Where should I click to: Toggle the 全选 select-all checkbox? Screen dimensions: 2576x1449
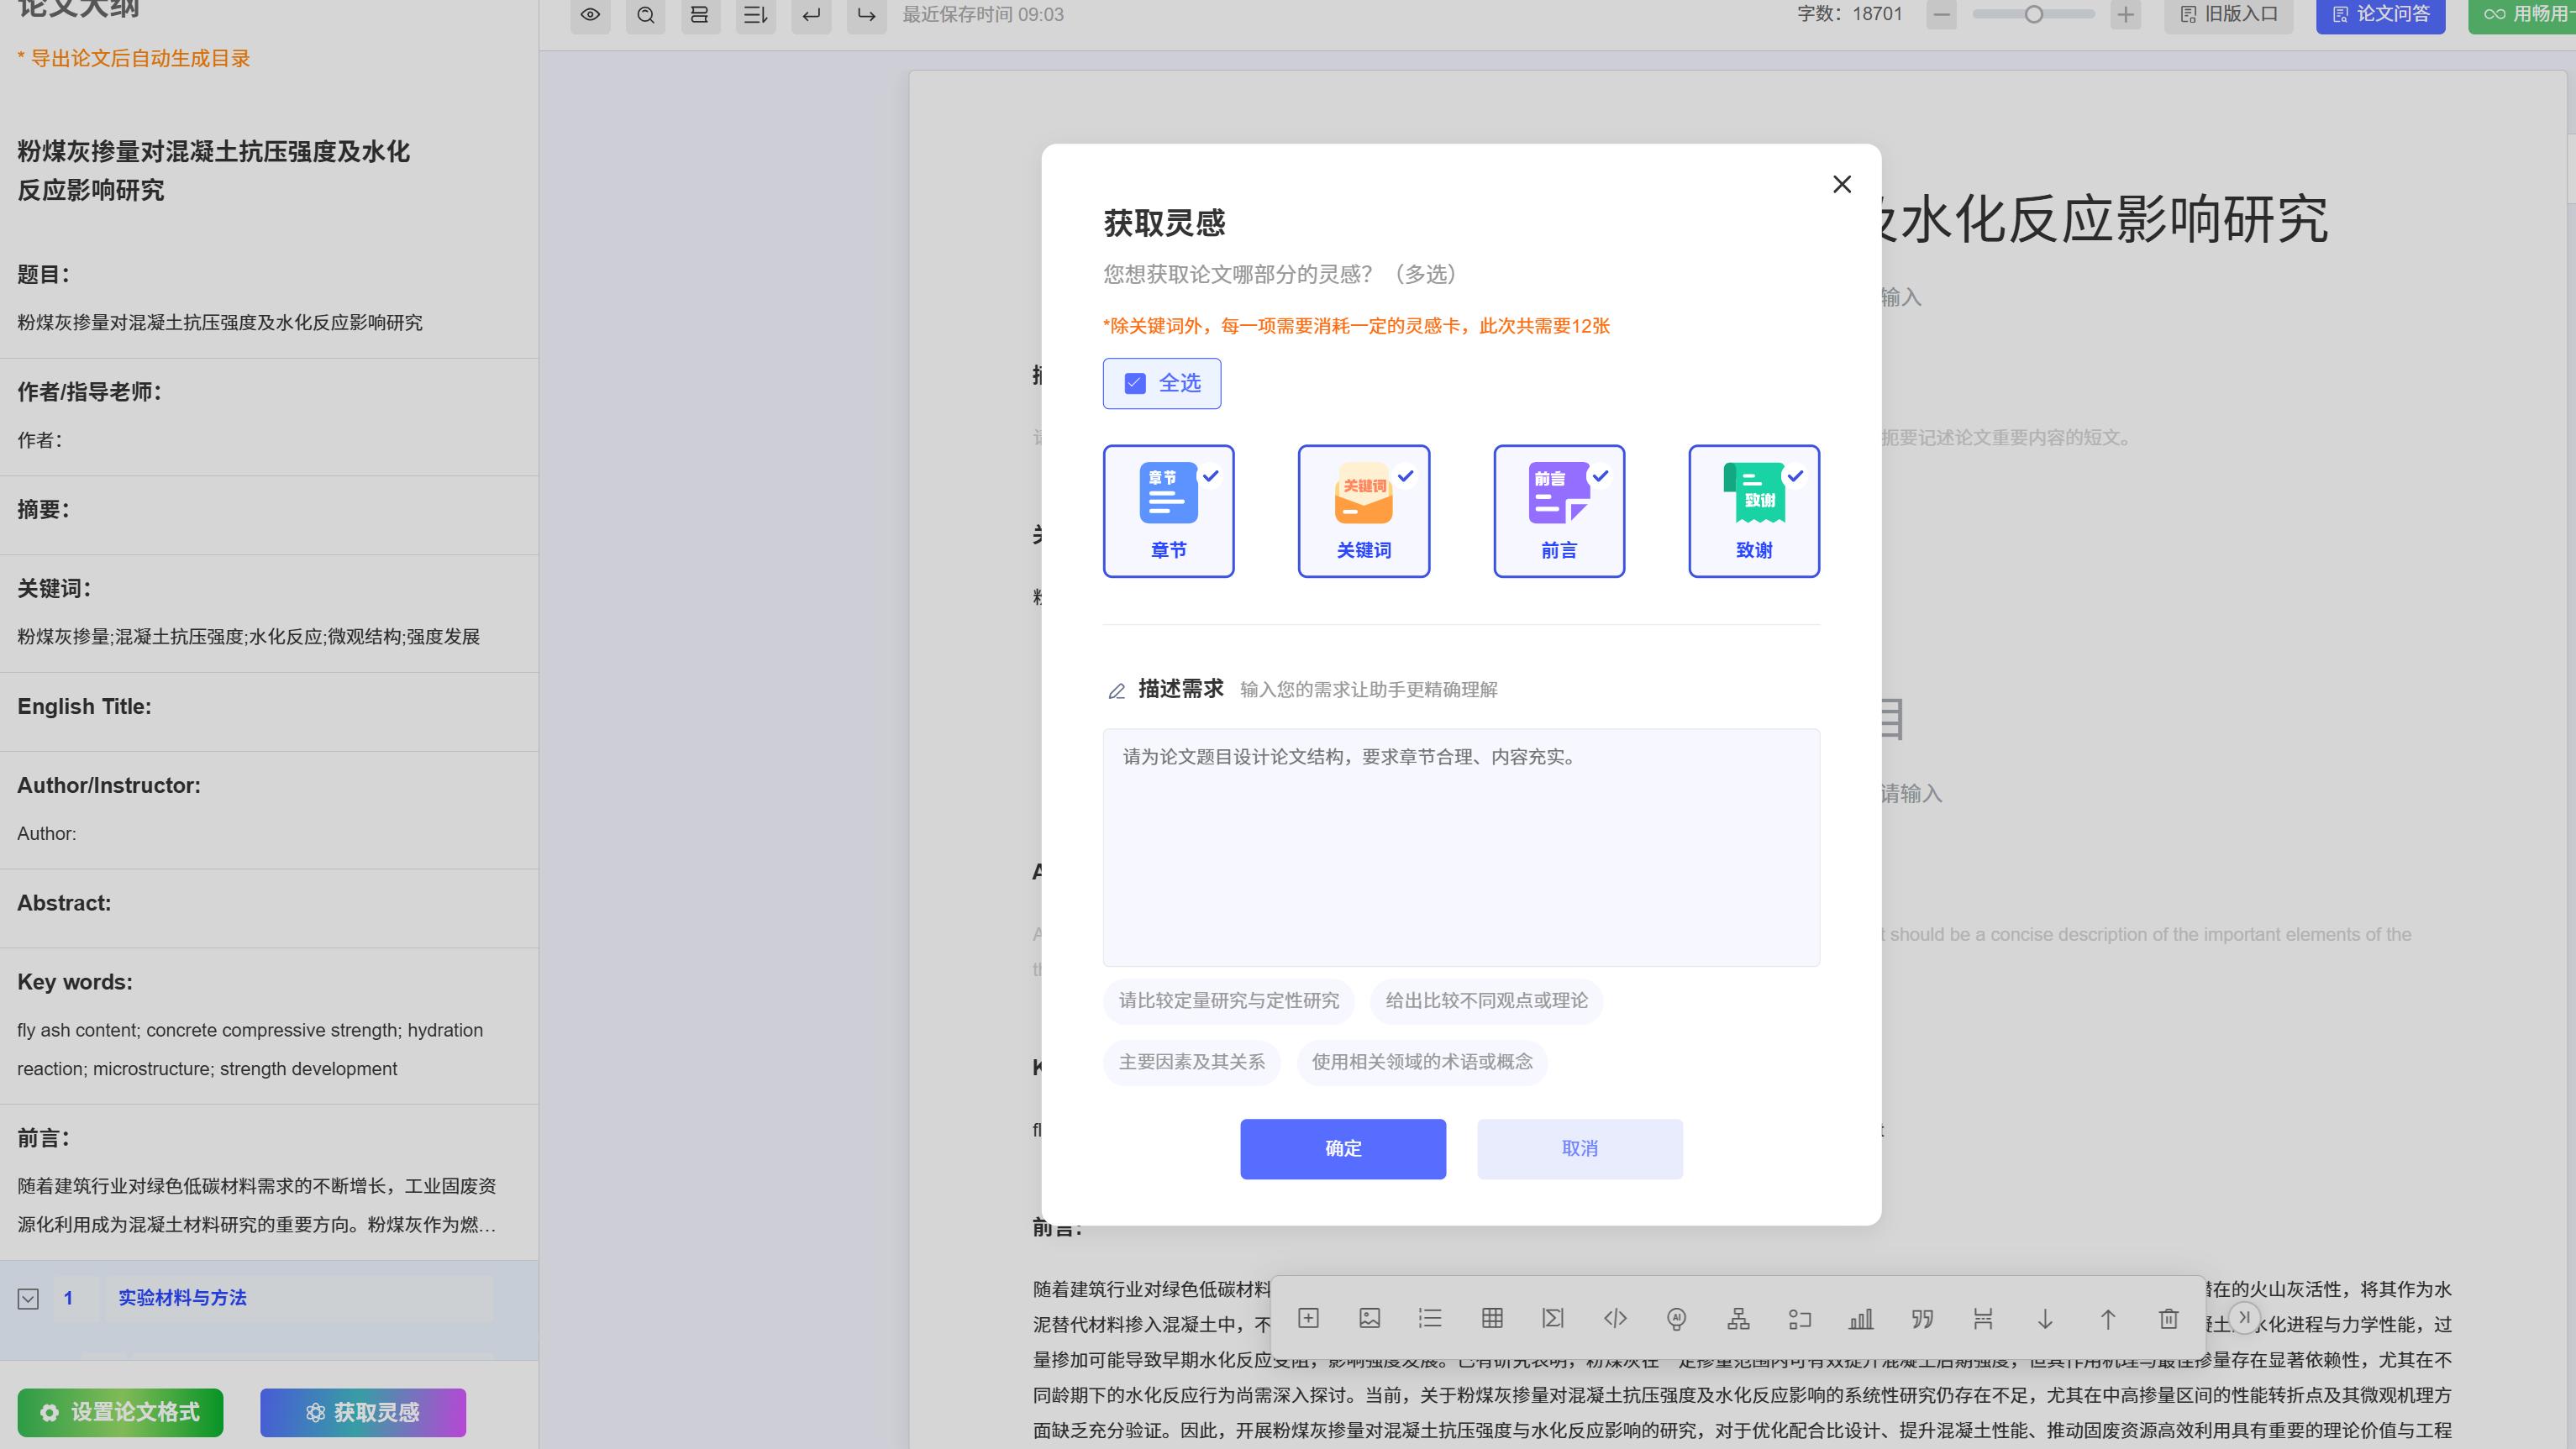[x=1133, y=383]
